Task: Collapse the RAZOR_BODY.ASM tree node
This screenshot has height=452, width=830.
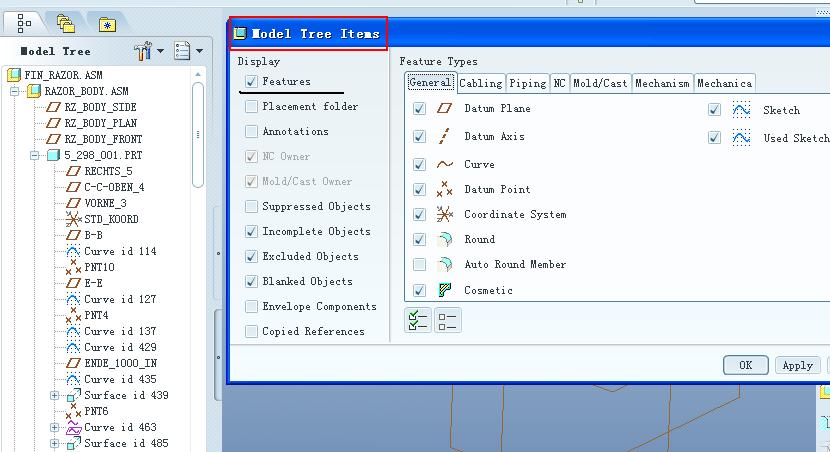Action: coord(15,91)
